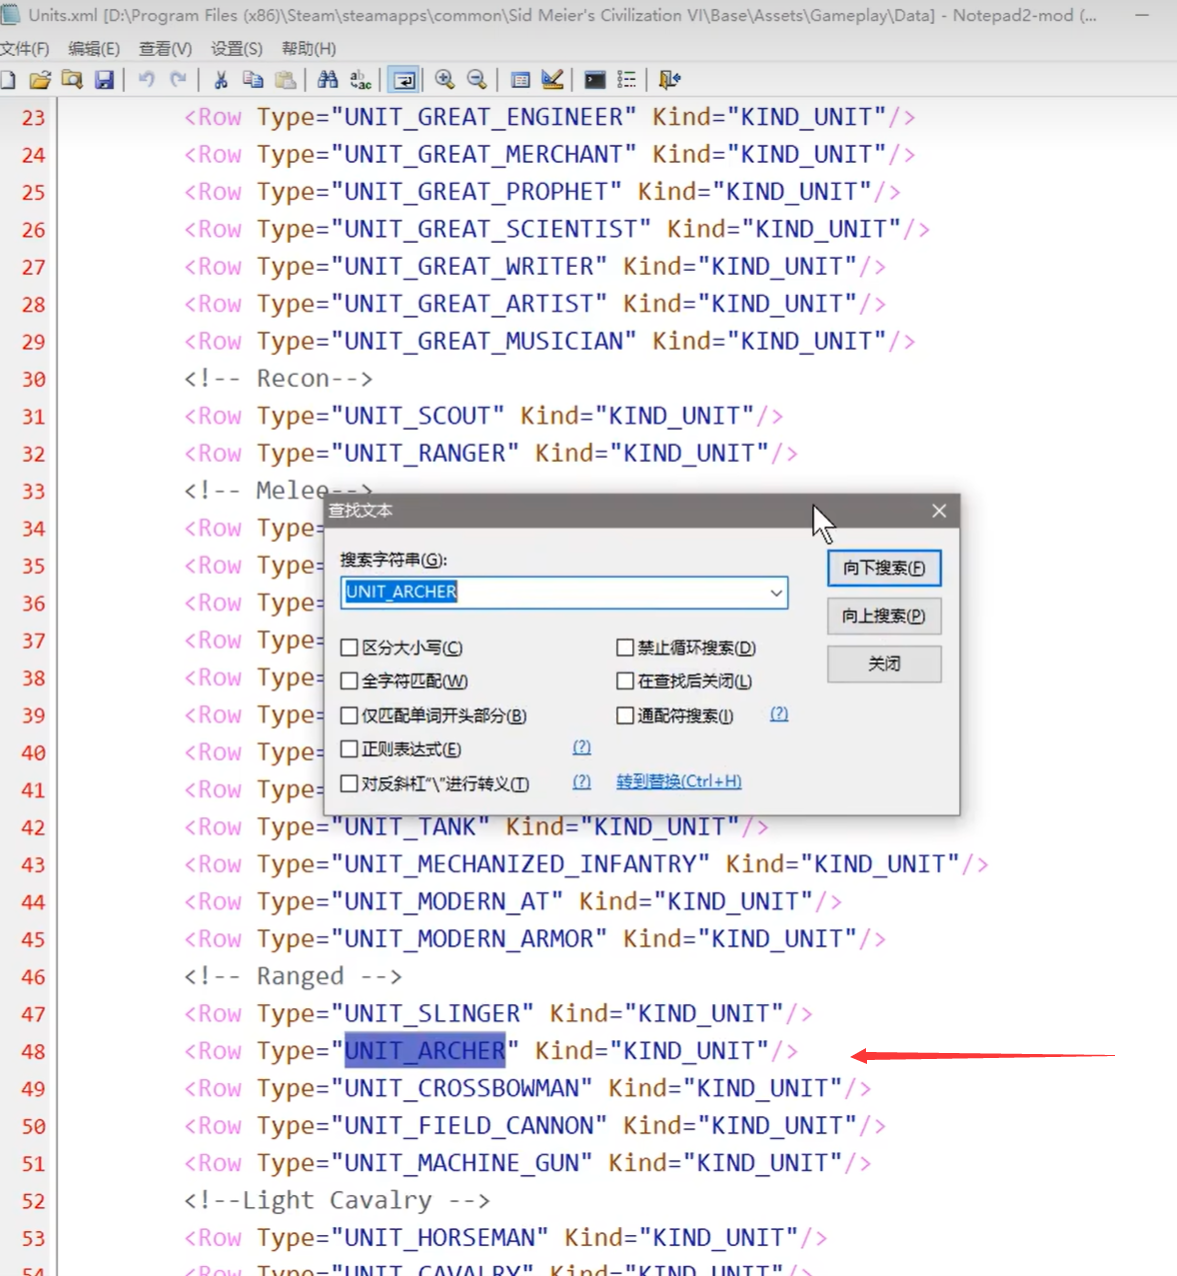This screenshot has width=1177, height=1276.
Task: Click the search string input field
Action: [x=564, y=593]
